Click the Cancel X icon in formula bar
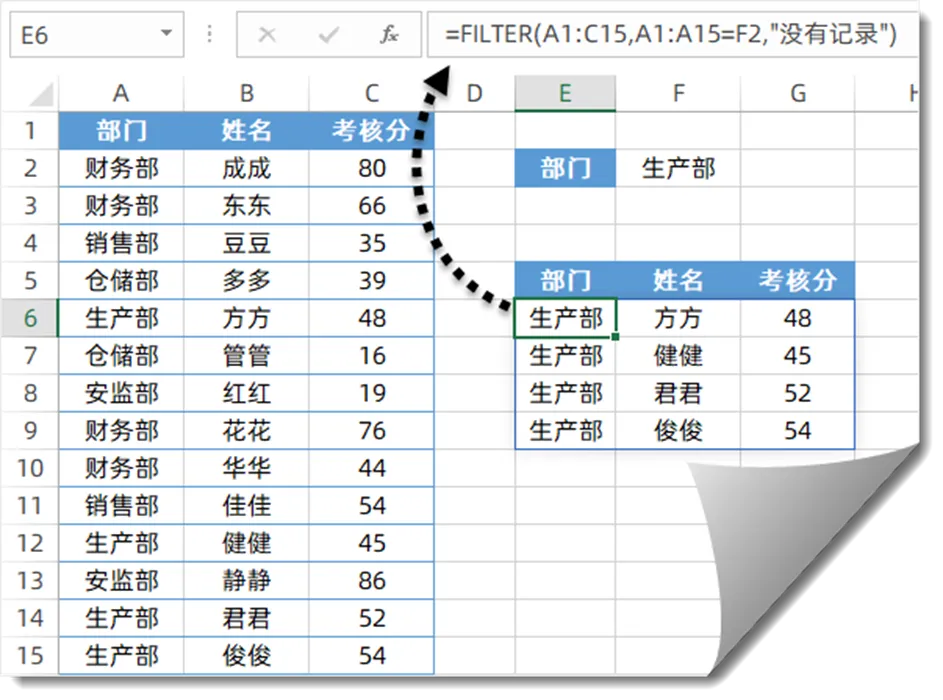Screen dimensions: 943x700 tap(267, 36)
